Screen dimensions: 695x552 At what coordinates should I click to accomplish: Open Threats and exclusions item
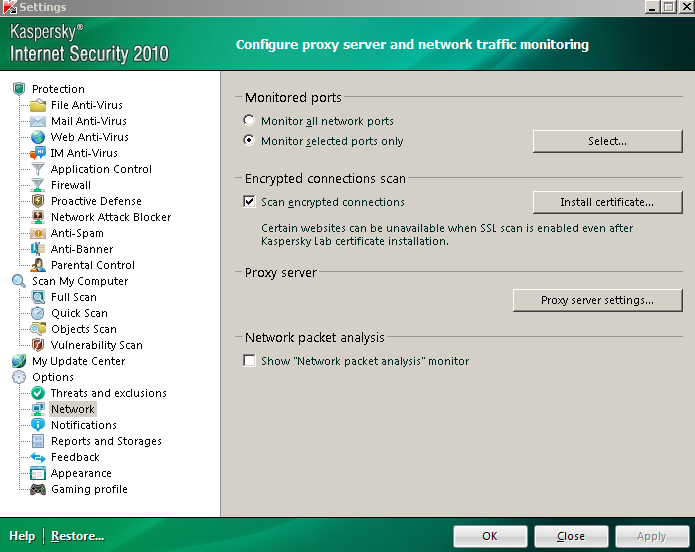(x=109, y=393)
